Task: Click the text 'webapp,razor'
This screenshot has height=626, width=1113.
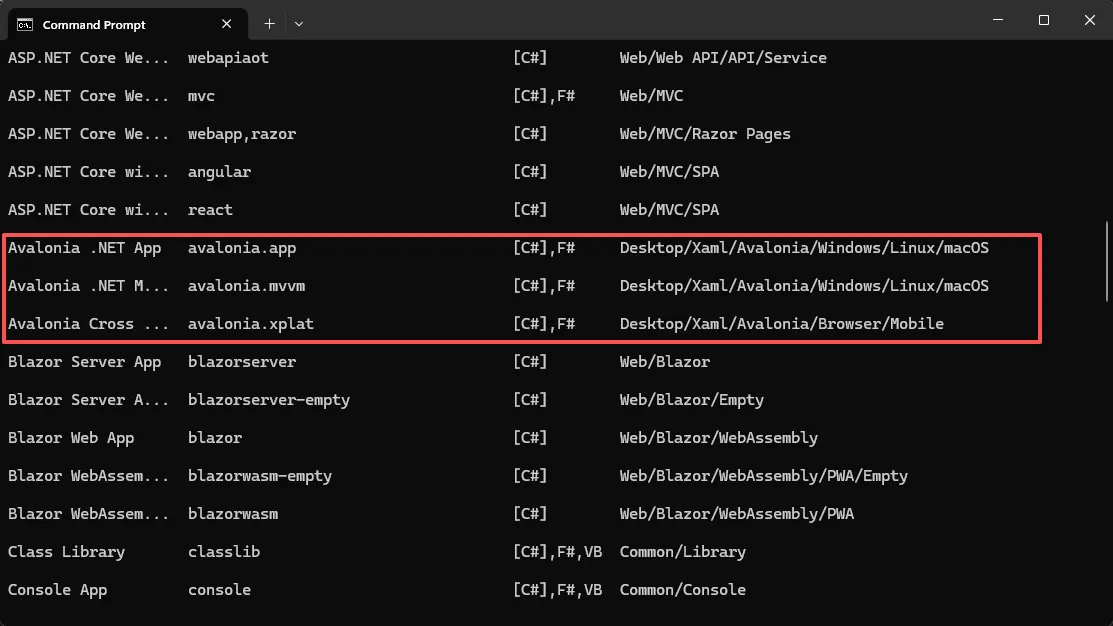Action: (x=241, y=134)
